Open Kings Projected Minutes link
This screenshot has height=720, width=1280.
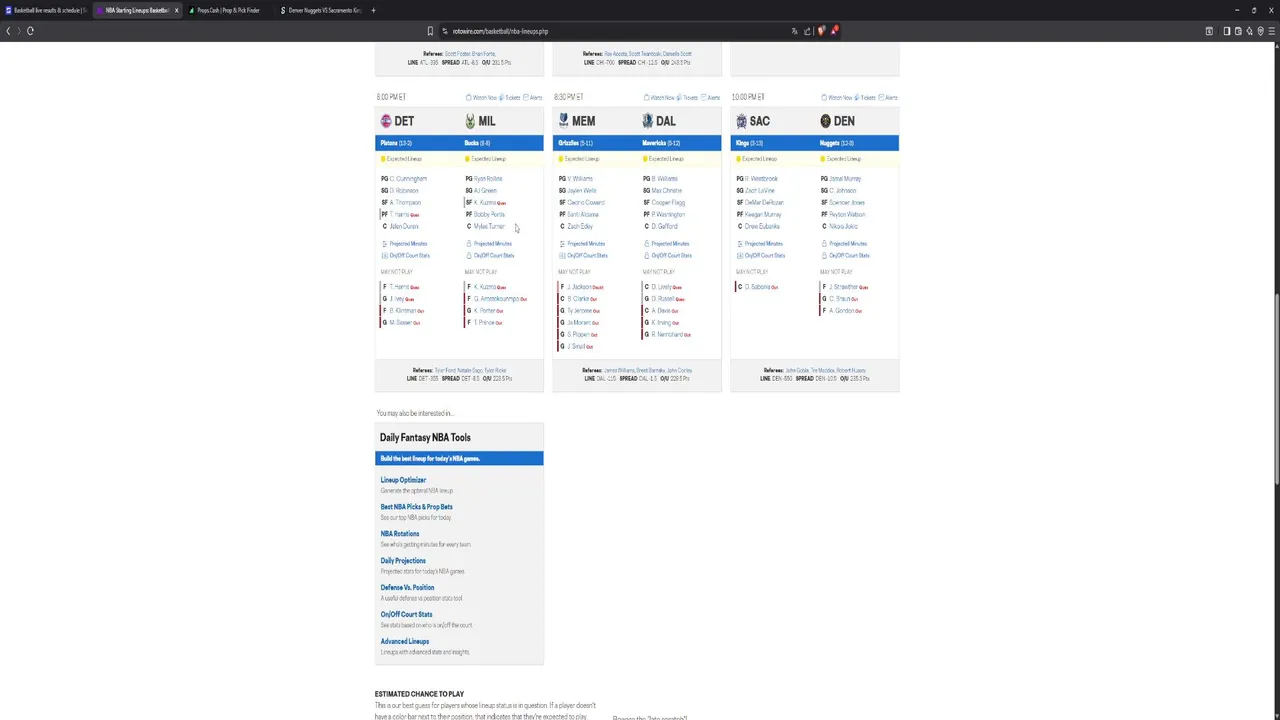(760, 243)
